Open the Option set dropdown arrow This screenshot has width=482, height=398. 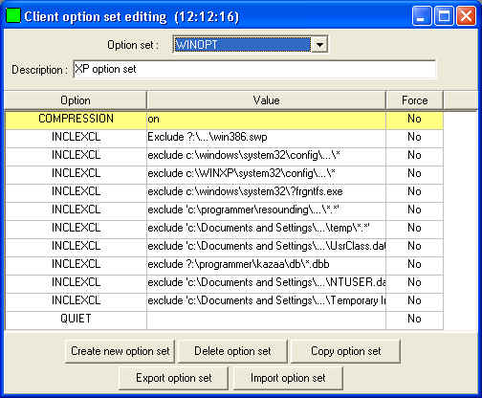pos(319,44)
